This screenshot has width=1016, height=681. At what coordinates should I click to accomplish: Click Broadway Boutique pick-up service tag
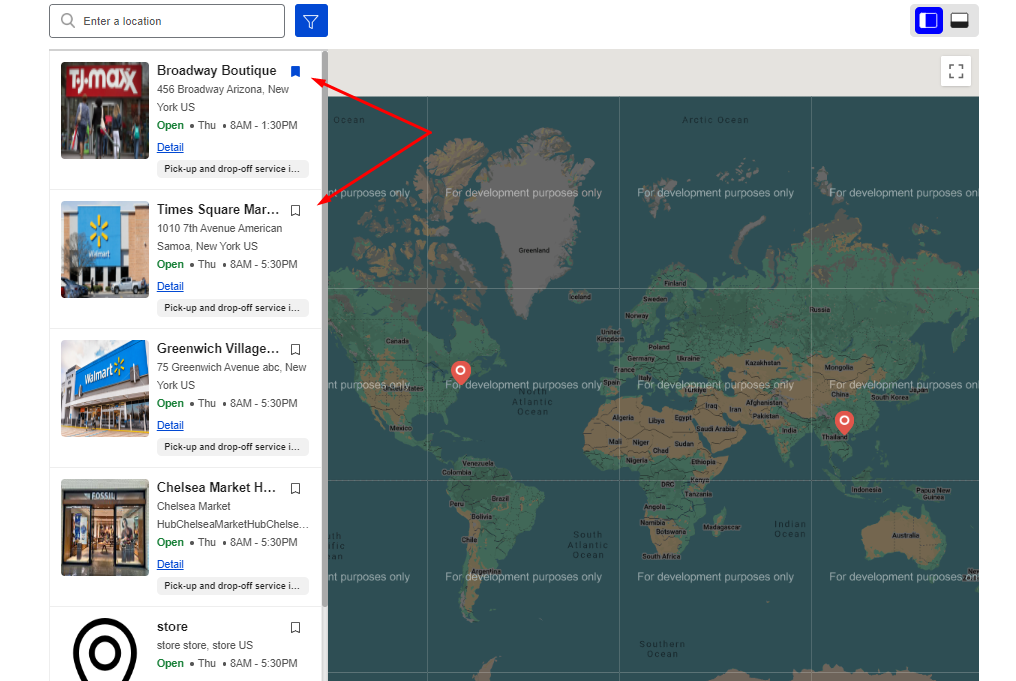[x=232, y=169]
